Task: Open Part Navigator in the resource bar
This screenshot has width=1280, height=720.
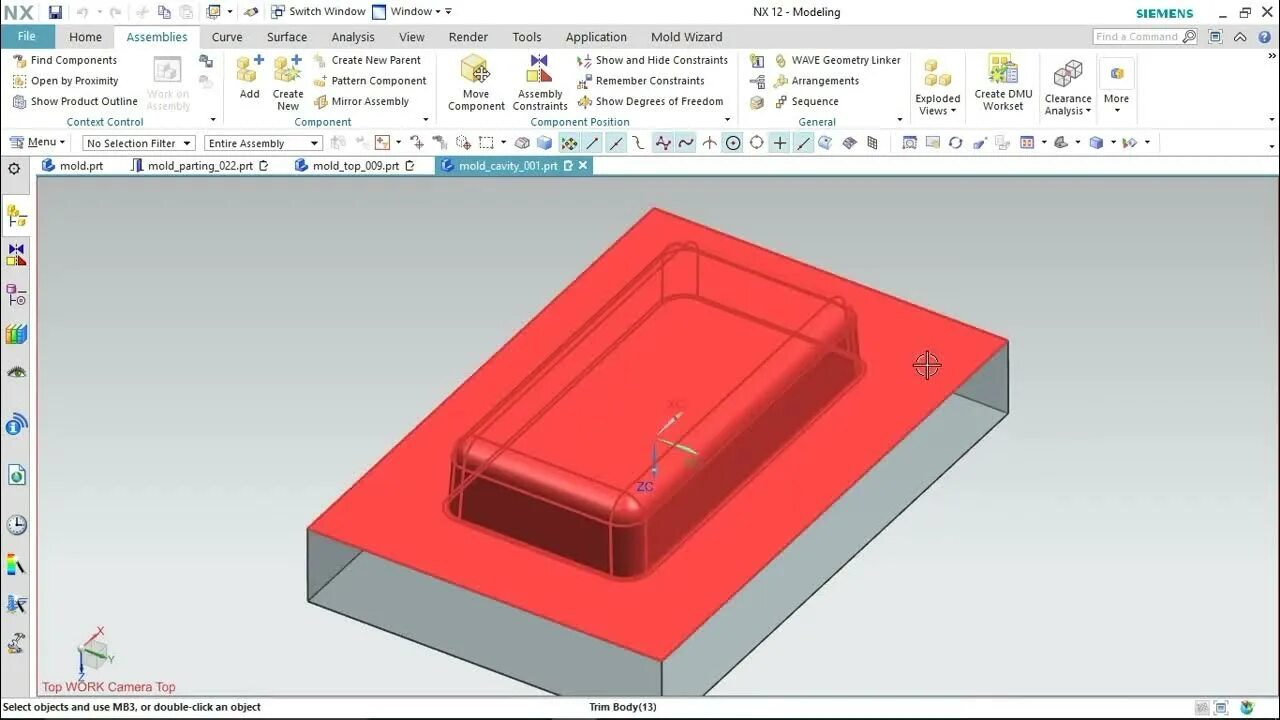Action: click(x=16, y=294)
